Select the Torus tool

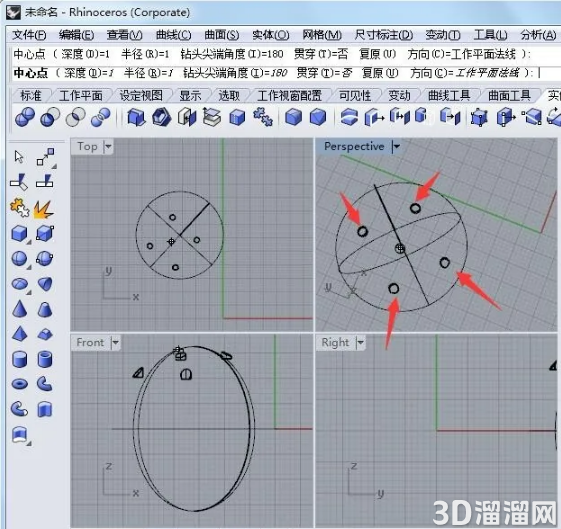[20, 384]
